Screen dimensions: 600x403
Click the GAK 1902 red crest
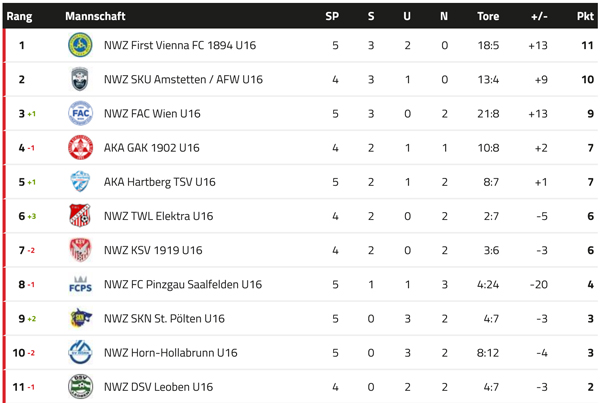point(80,148)
